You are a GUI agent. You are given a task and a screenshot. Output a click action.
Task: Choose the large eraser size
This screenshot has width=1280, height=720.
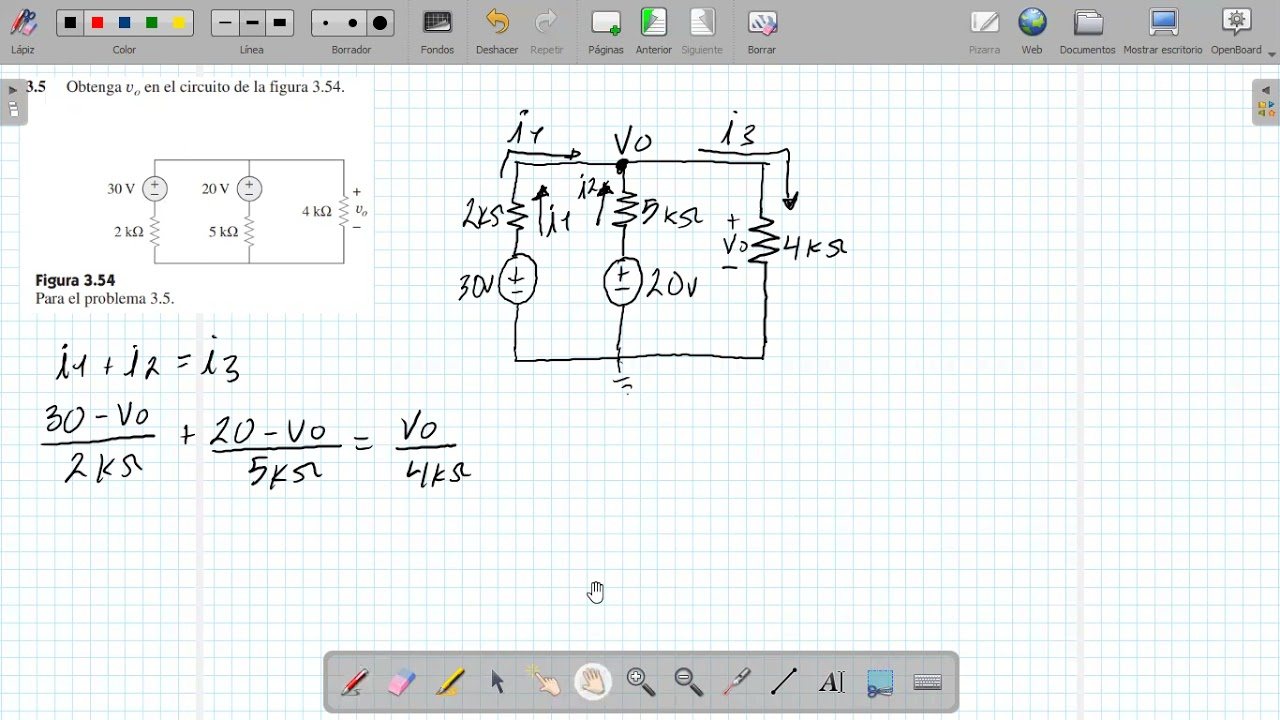pyautogui.click(x=380, y=23)
